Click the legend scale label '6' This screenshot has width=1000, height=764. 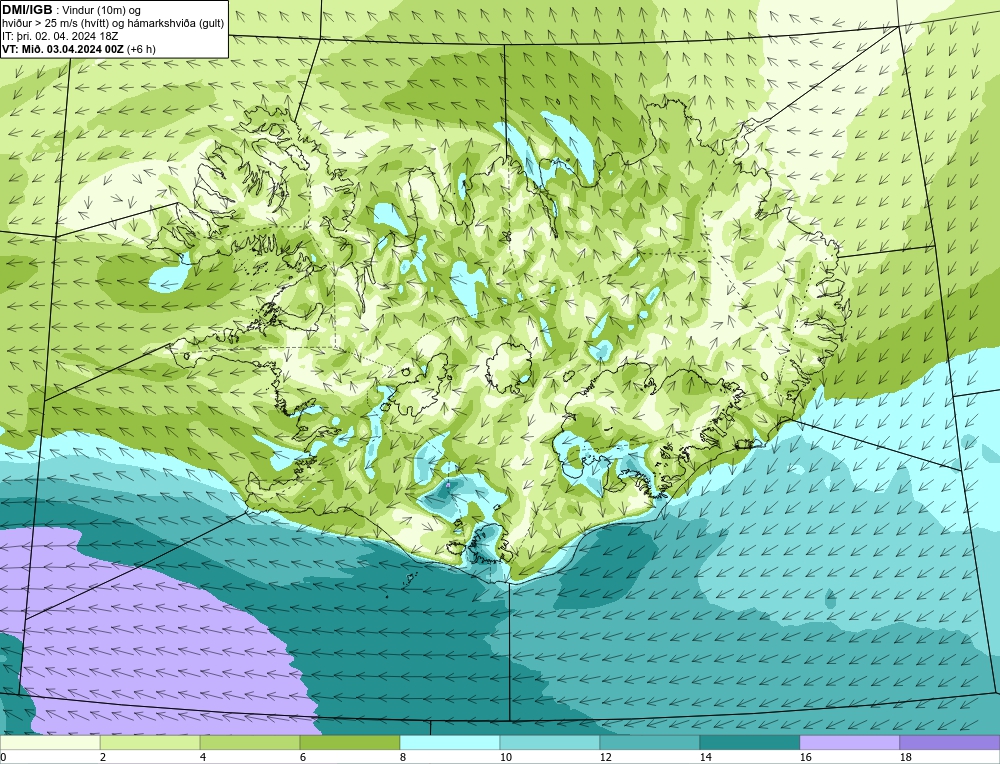(303, 757)
